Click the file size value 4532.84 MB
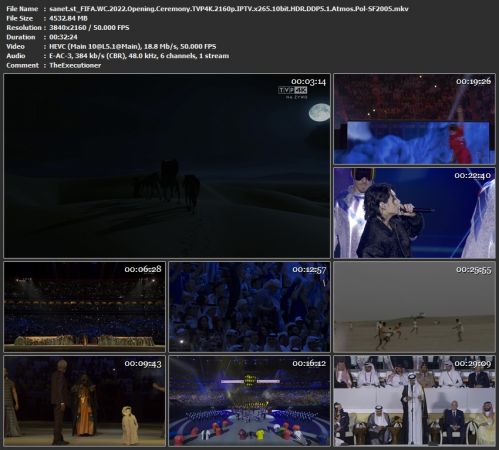 tap(68, 18)
